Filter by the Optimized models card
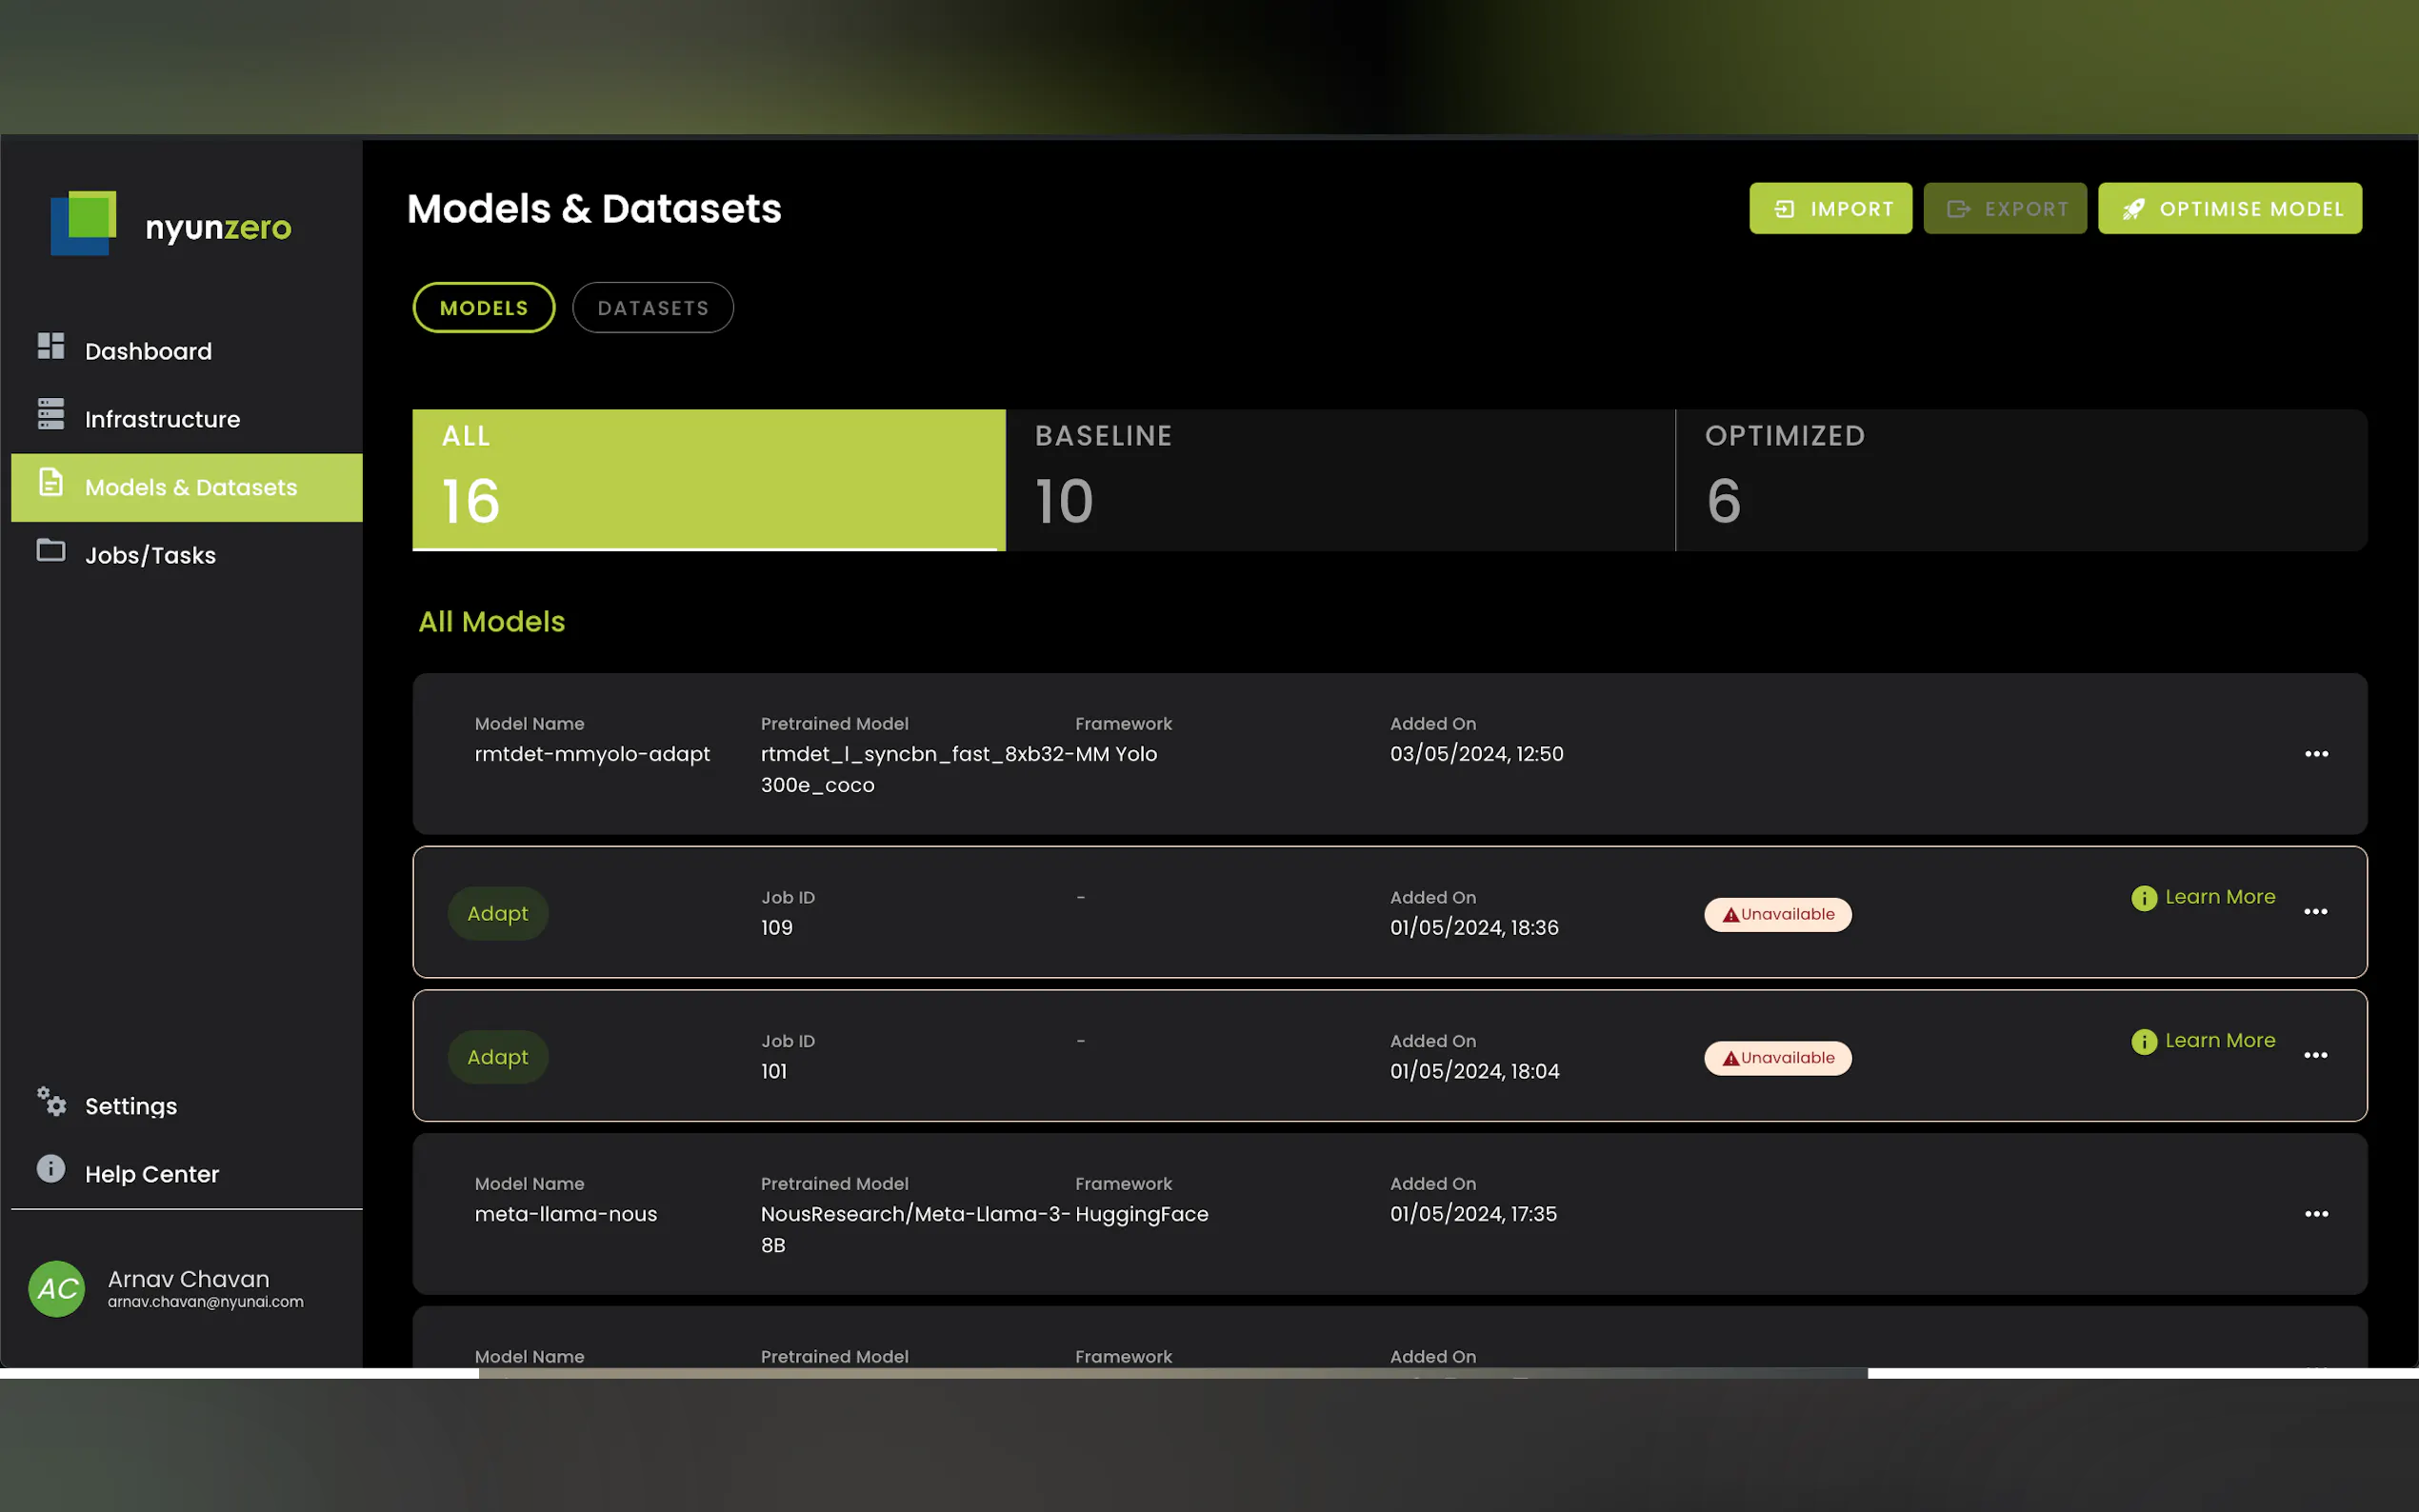This screenshot has width=2419, height=1512. 2020,480
